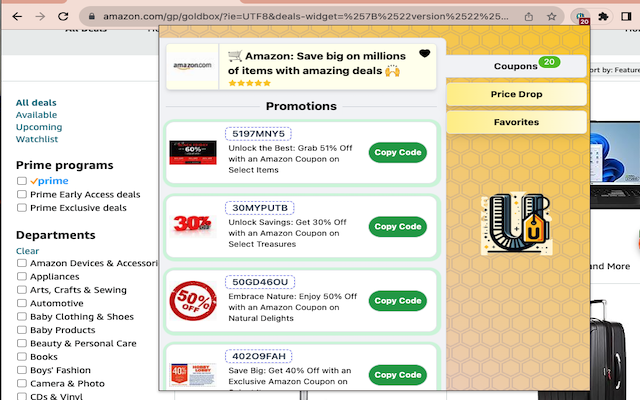This screenshot has width=640, height=400.
Task: Click the Amazon Save big title text
Action: (317, 63)
